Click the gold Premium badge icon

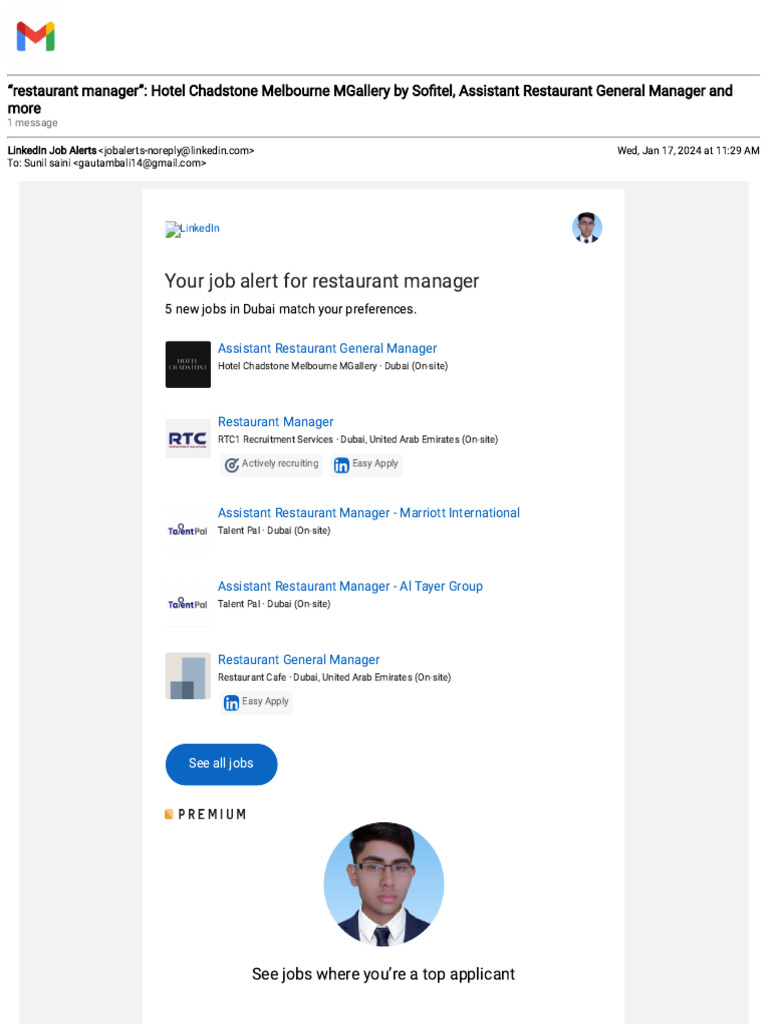pos(169,814)
